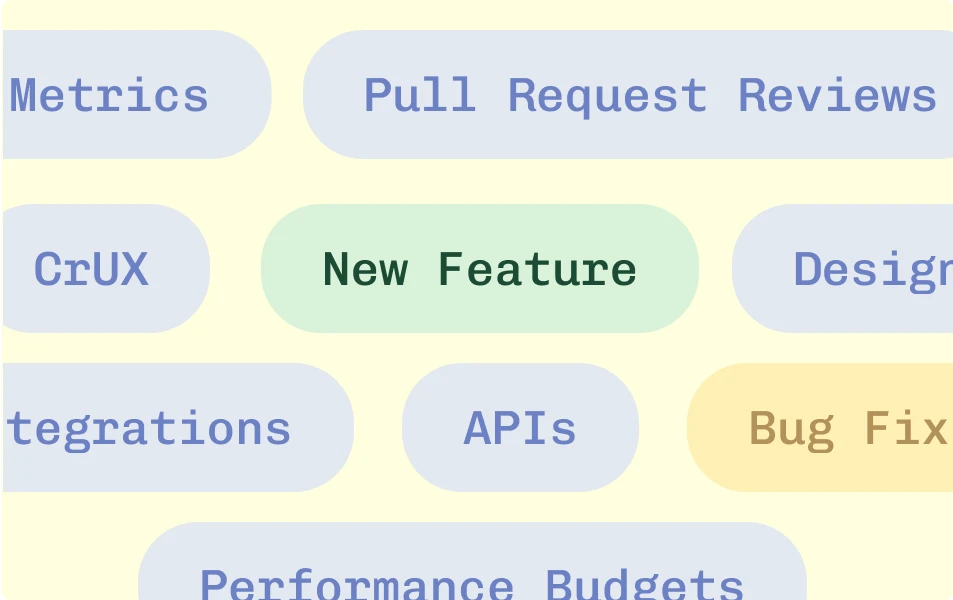Toggle the yellow Bug Fix tag
The width and height of the screenshot is (953, 600).
(x=820, y=427)
